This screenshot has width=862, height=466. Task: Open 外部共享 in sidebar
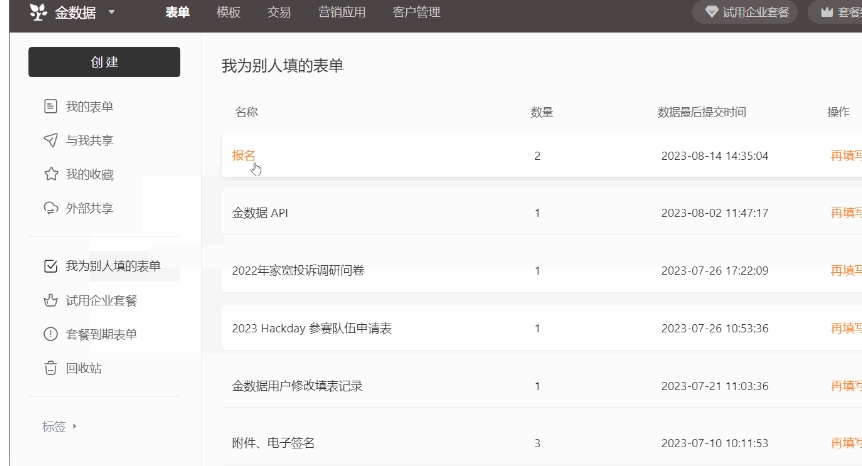pyautogui.click(x=89, y=208)
